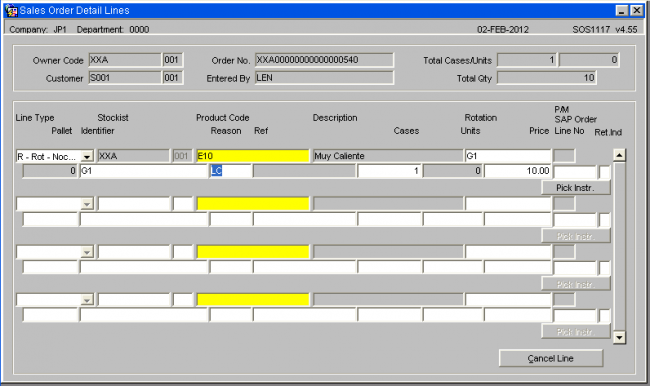Open the fourth row Line Type dropdown
This screenshot has width=650, height=386.
pyautogui.click(x=87, y=300)
